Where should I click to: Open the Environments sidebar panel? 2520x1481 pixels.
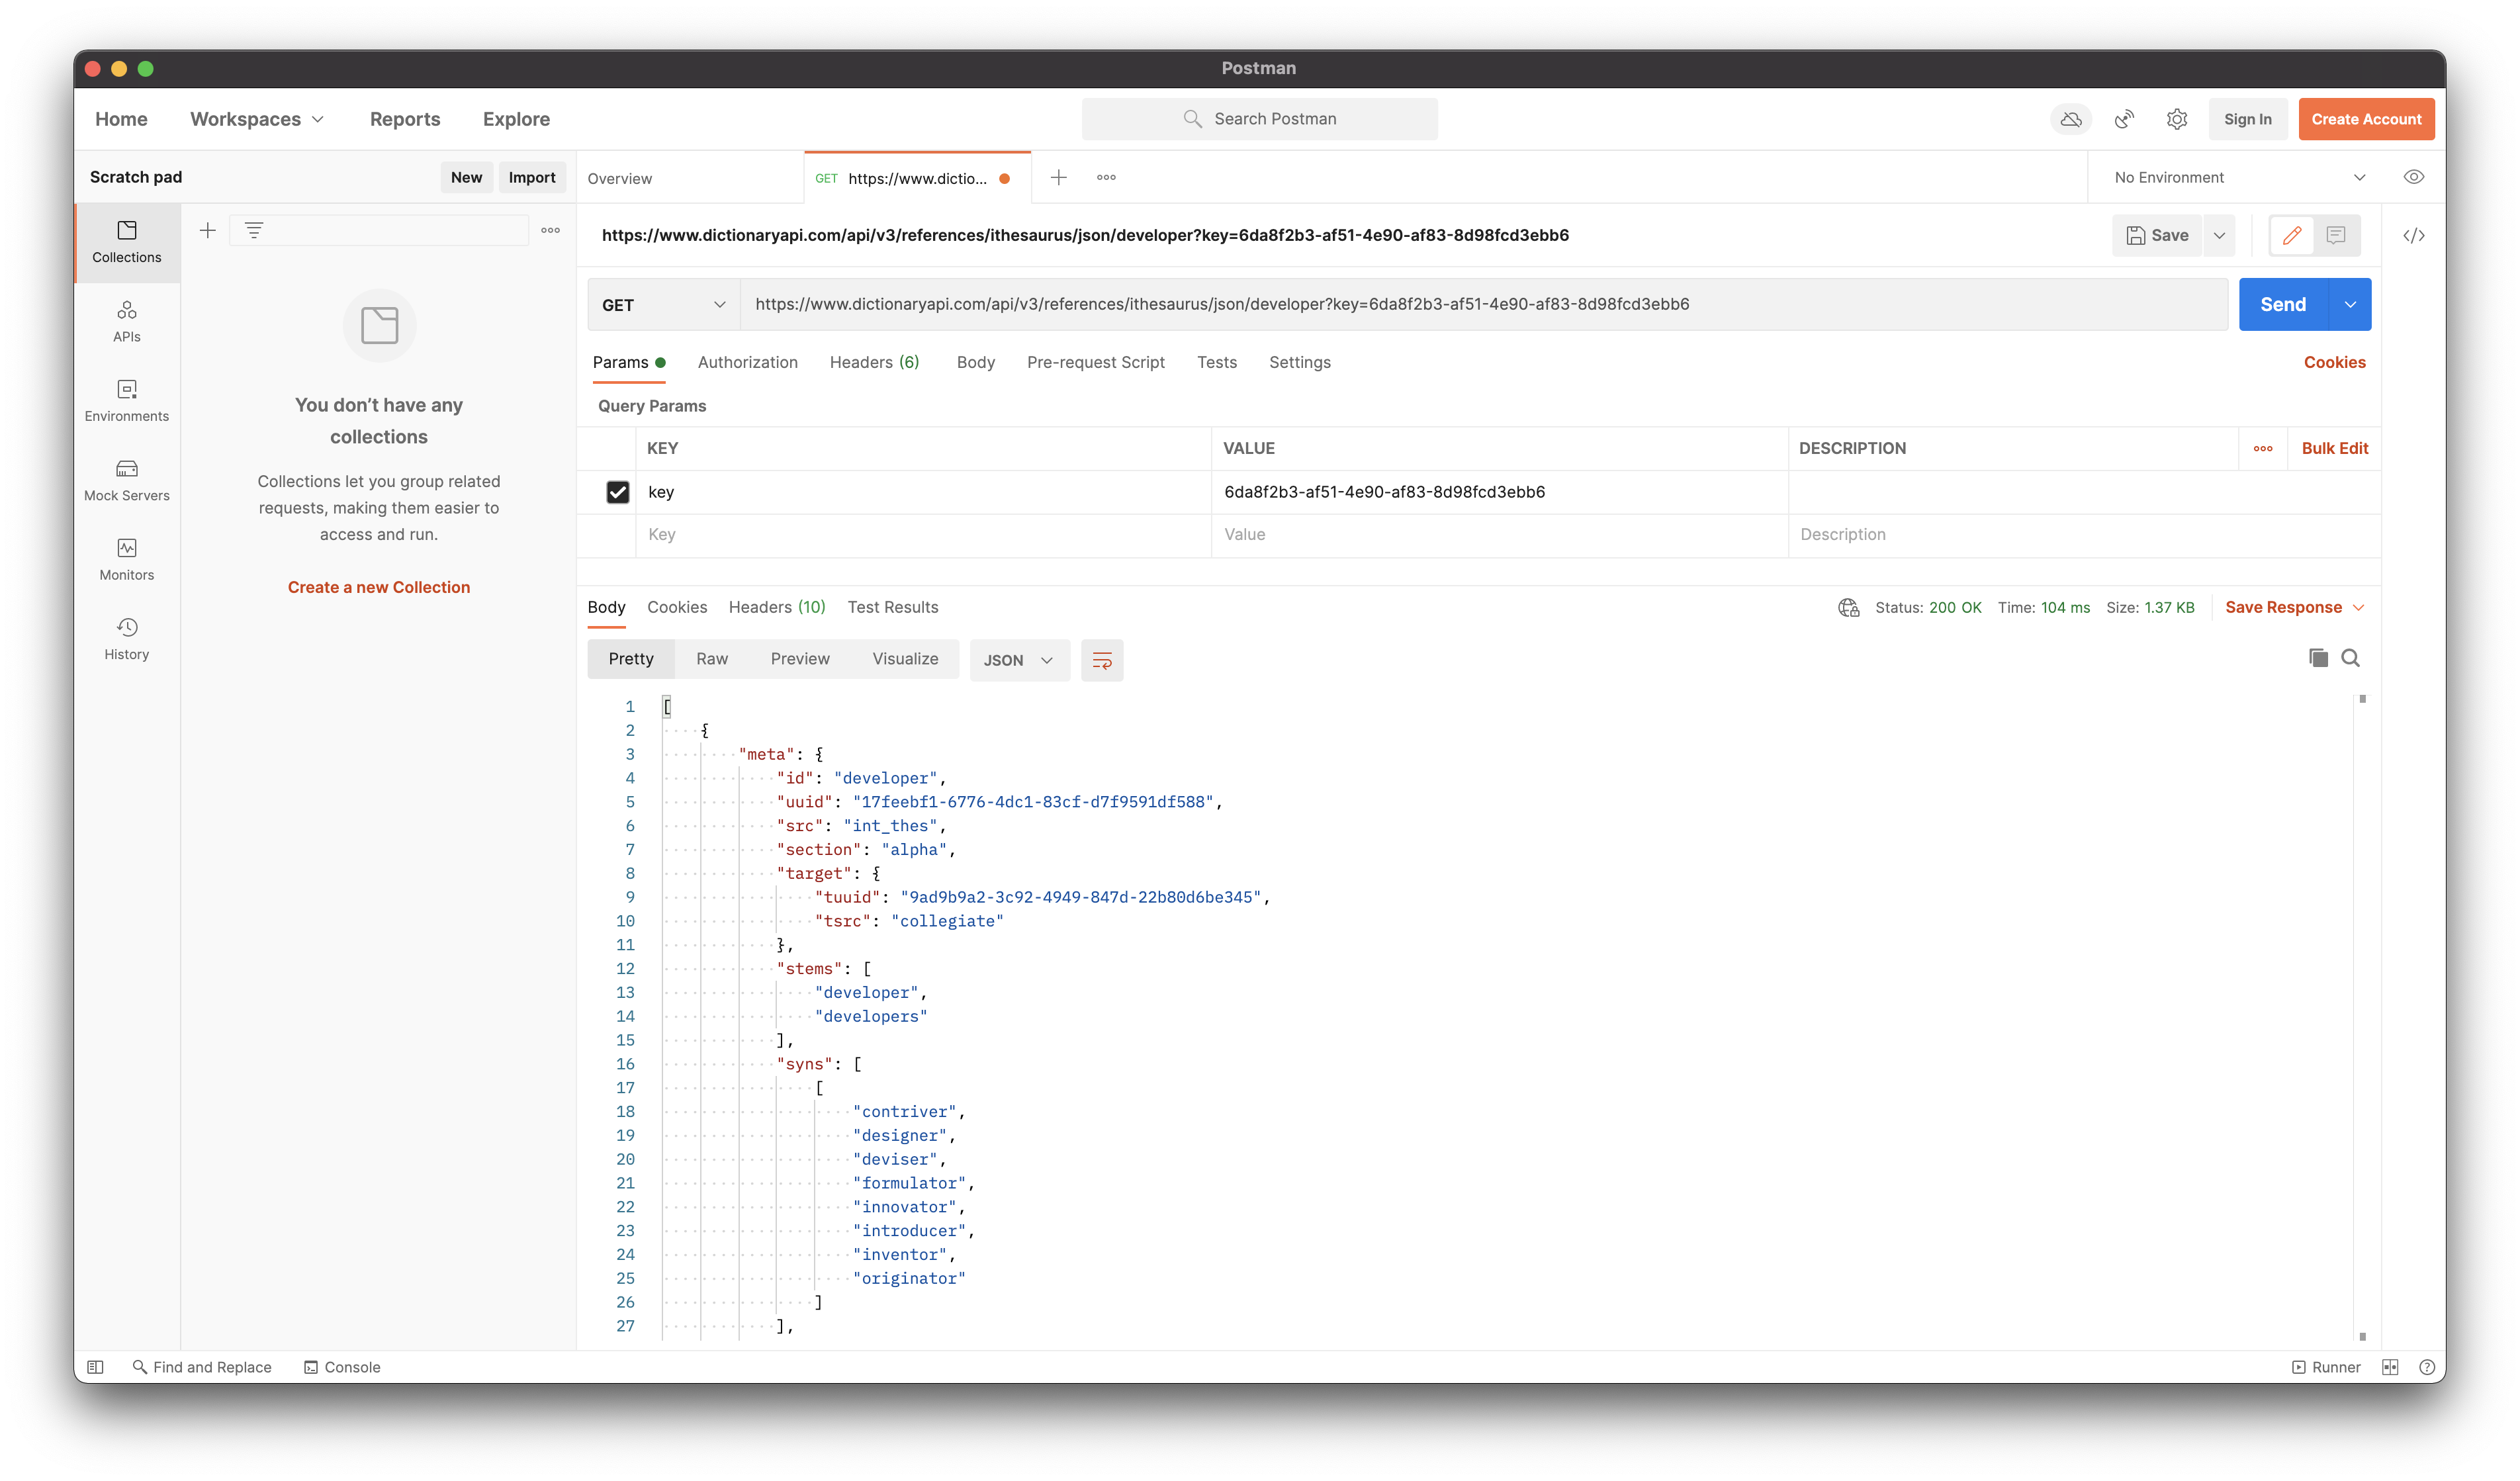tap(126, 401)
